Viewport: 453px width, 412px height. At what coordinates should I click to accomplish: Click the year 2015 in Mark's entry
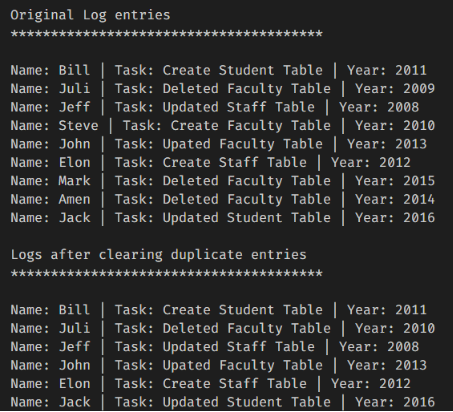[x=419, y=181]
